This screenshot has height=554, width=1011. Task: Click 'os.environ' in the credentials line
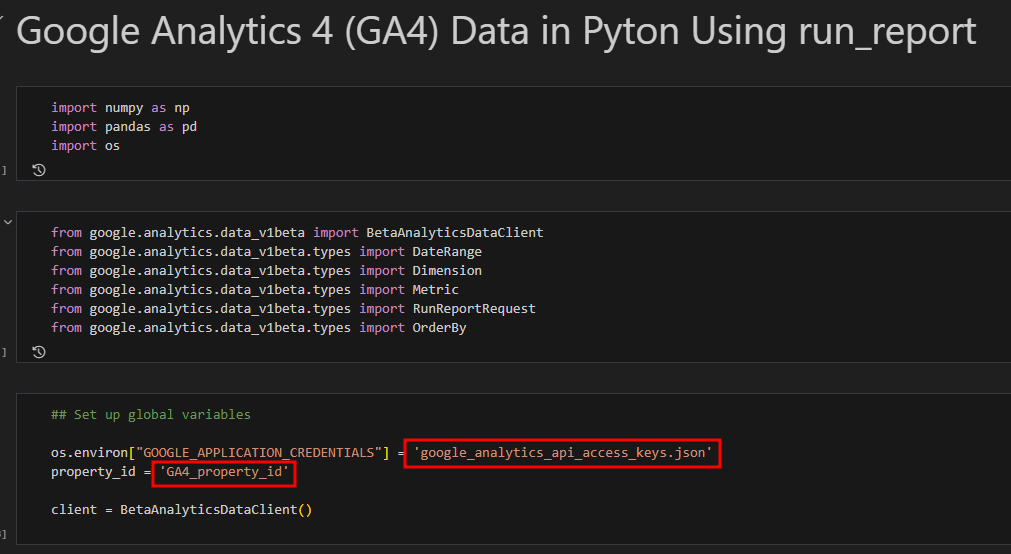[89, 453]
